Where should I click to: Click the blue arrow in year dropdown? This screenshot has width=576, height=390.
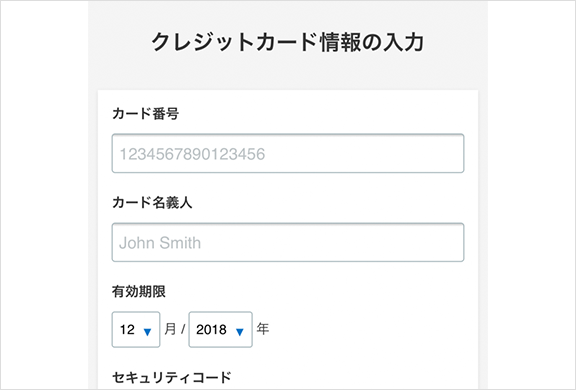[240, 332]
